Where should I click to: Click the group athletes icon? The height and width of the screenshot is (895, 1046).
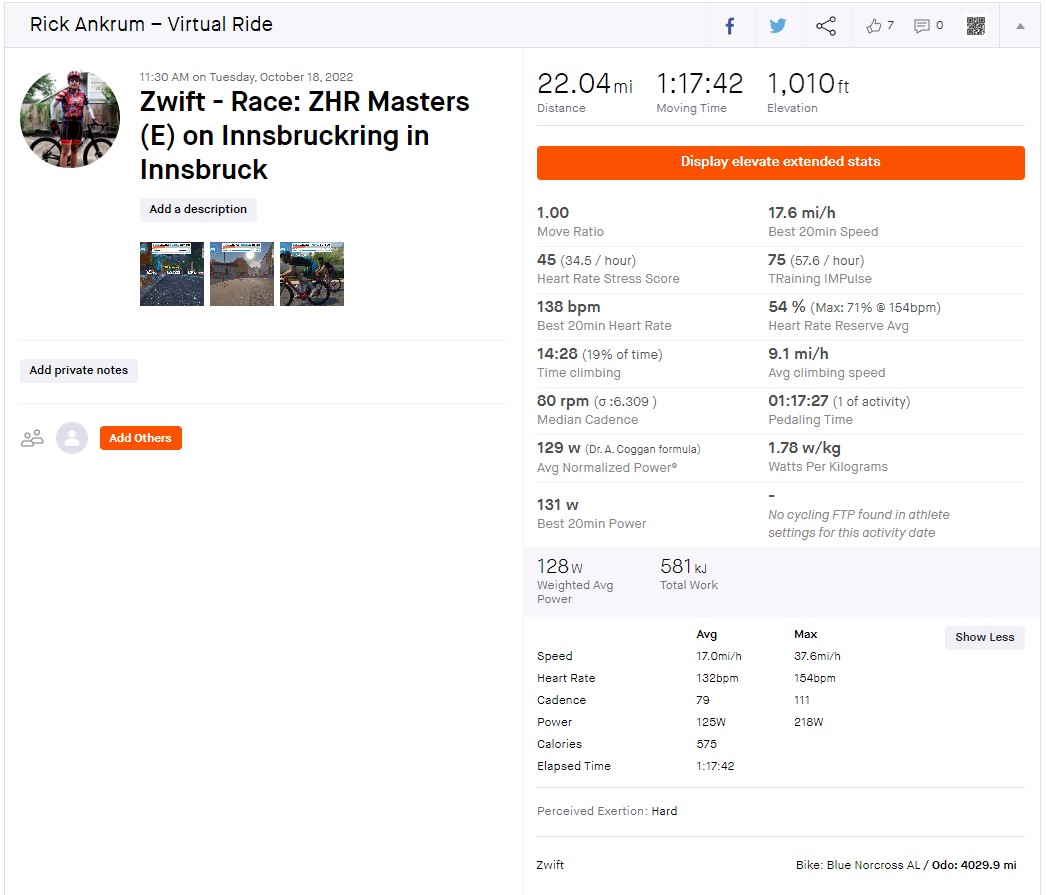click(32, 438)
